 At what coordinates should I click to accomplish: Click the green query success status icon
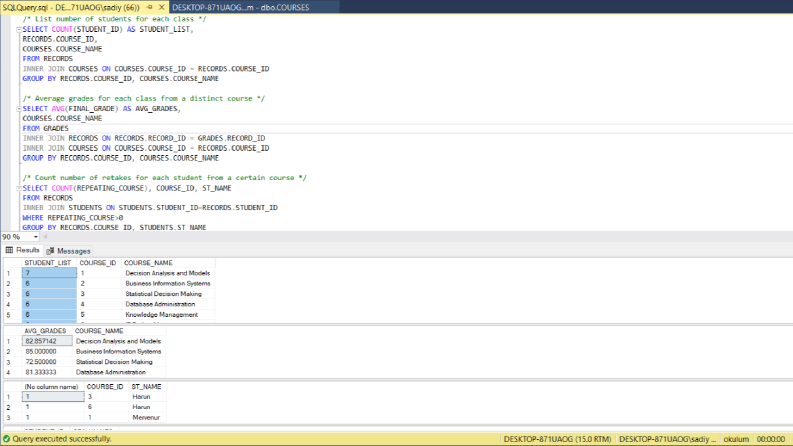[7, 439]
